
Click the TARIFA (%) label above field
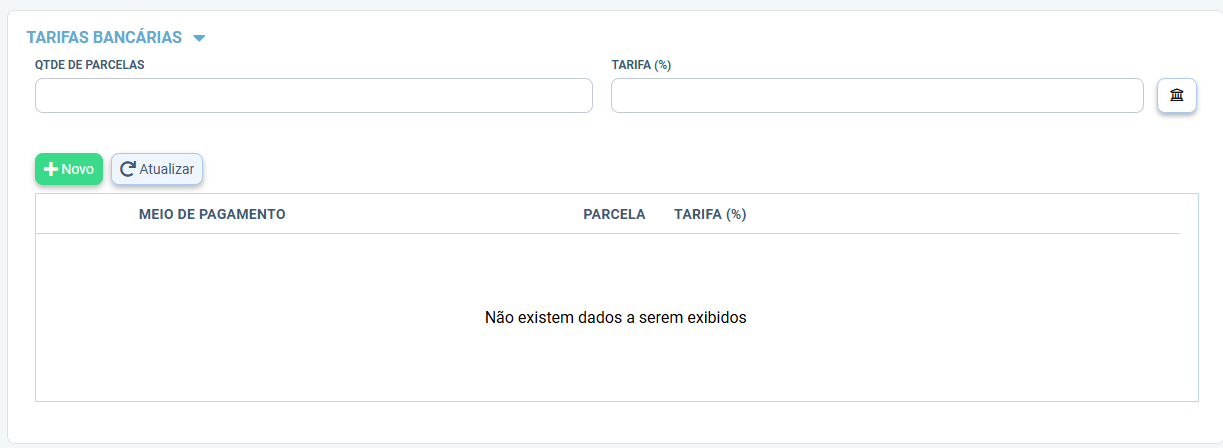[x=641, y=64]
